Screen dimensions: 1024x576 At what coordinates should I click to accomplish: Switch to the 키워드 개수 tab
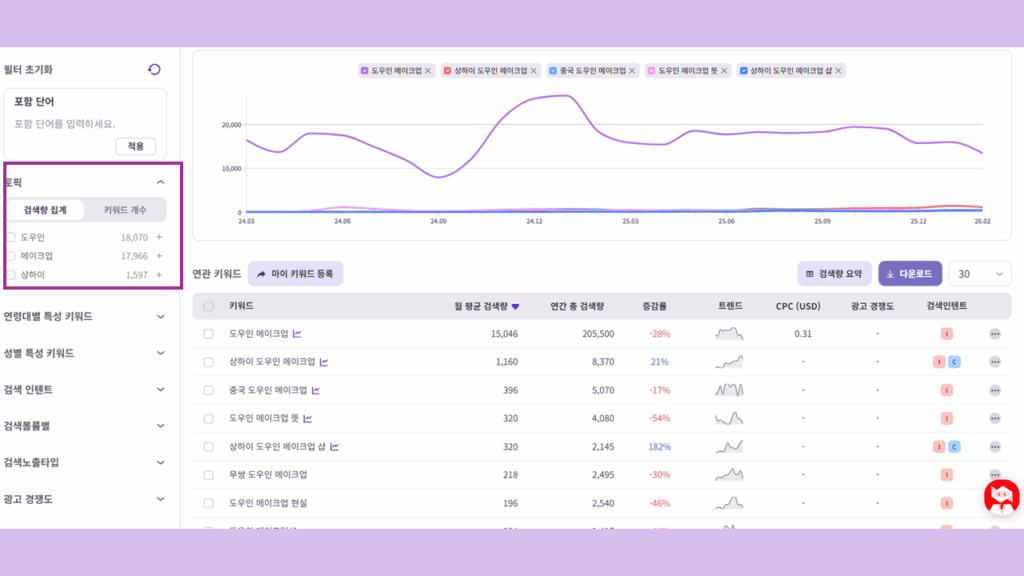125,211
